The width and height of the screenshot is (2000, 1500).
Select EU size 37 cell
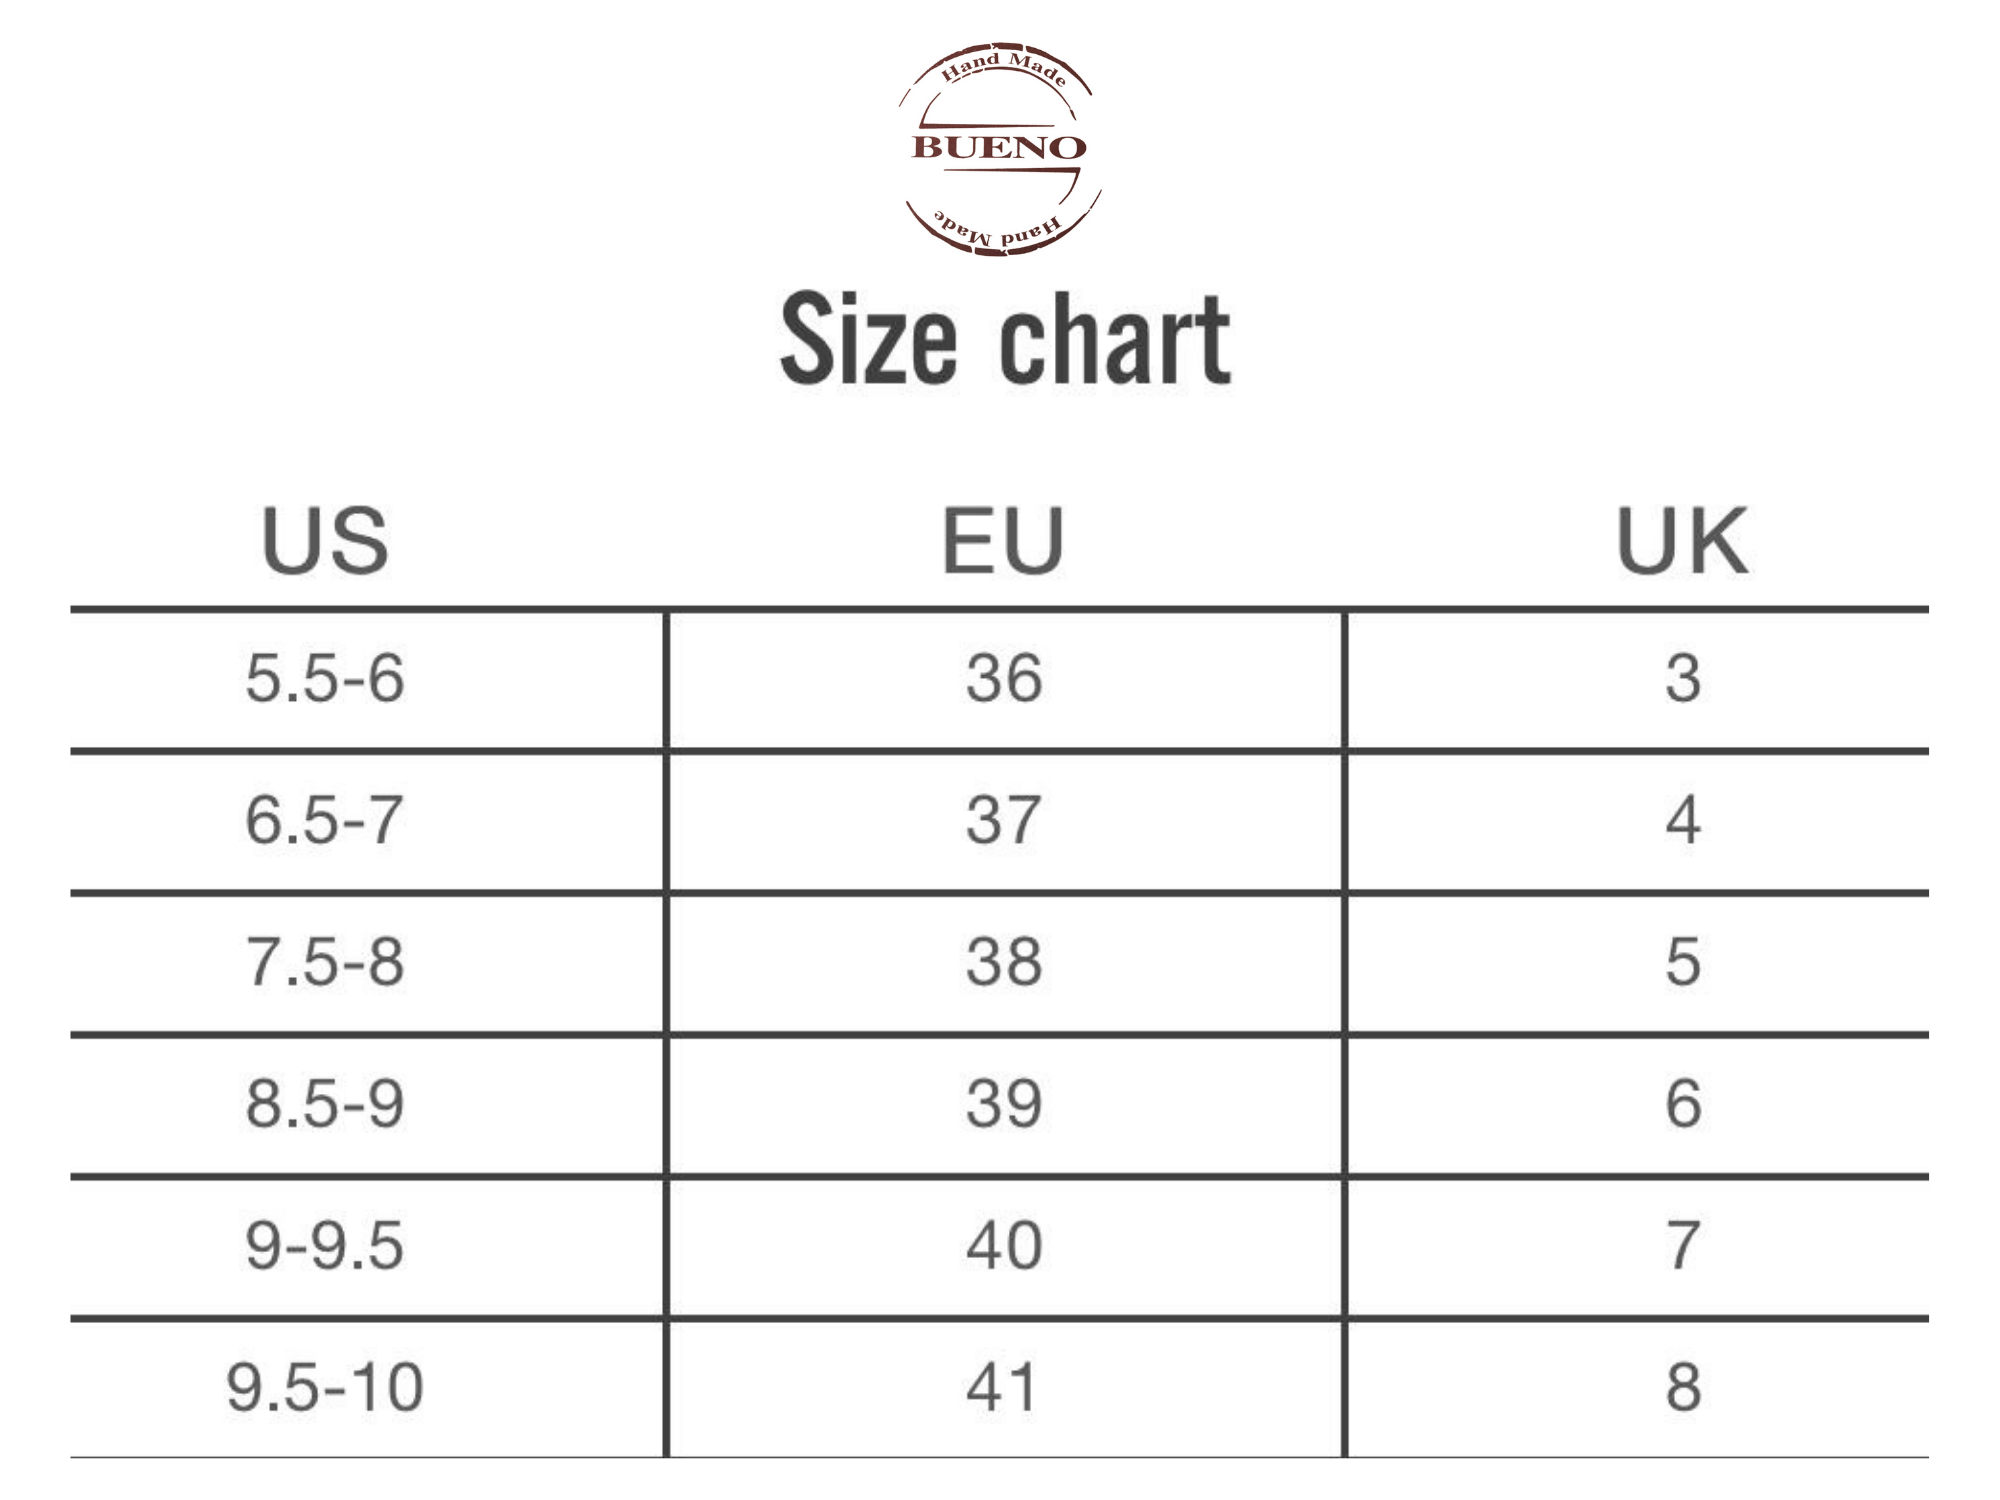1005,821
